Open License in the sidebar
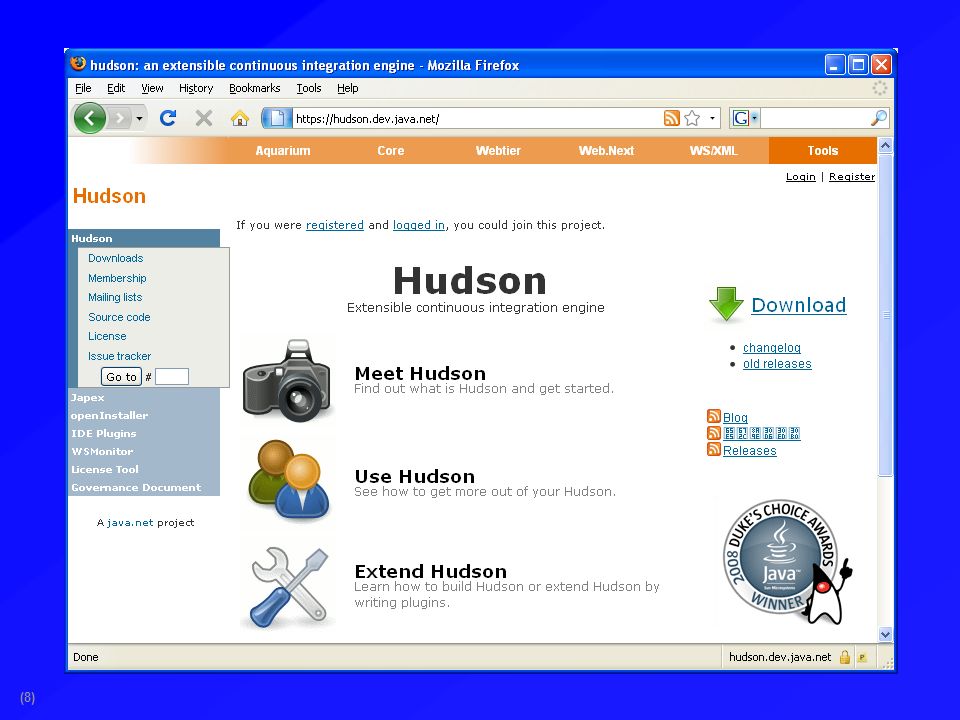Image resolution: width=960 pixels, height=720 pixels. [x=107, y=336]
